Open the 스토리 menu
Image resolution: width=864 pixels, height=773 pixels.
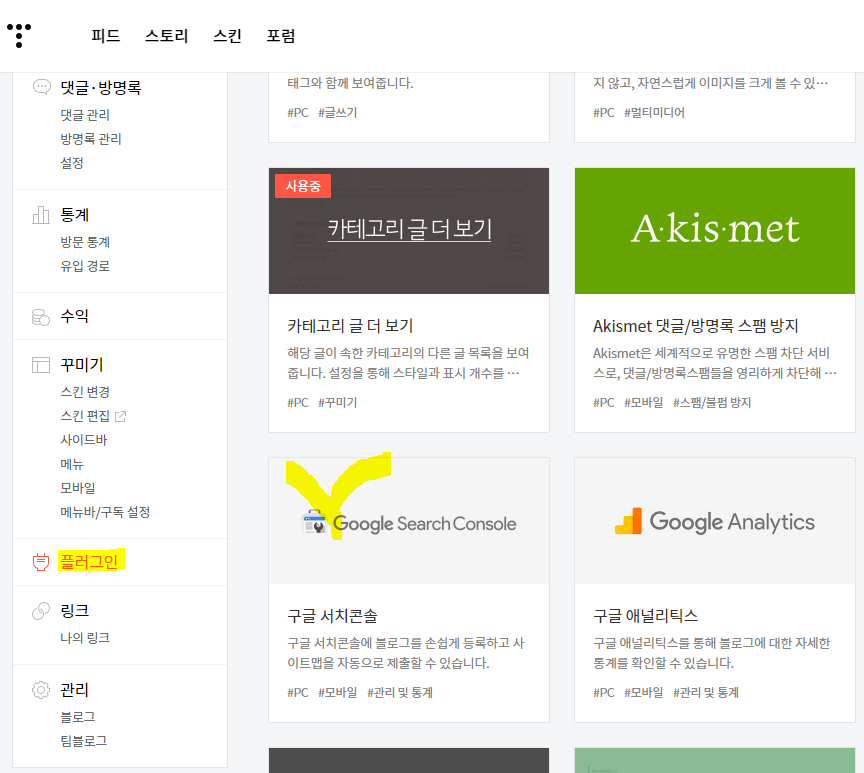[x=166, y=36]
